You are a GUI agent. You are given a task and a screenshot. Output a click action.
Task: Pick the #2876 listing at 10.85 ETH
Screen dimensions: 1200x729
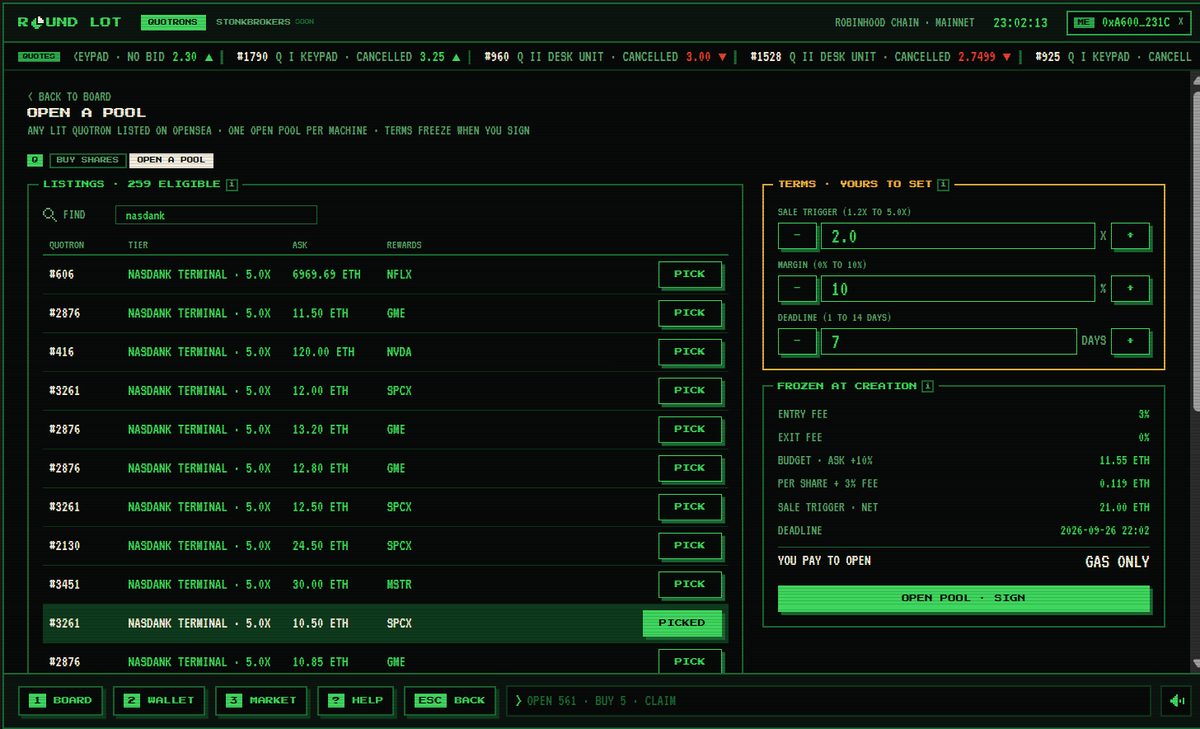[689, 661]
